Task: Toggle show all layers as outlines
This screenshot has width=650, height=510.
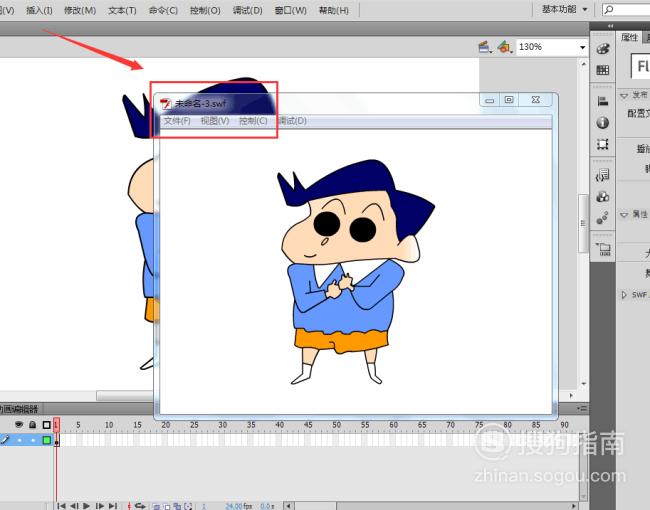Action: point(46,425)
